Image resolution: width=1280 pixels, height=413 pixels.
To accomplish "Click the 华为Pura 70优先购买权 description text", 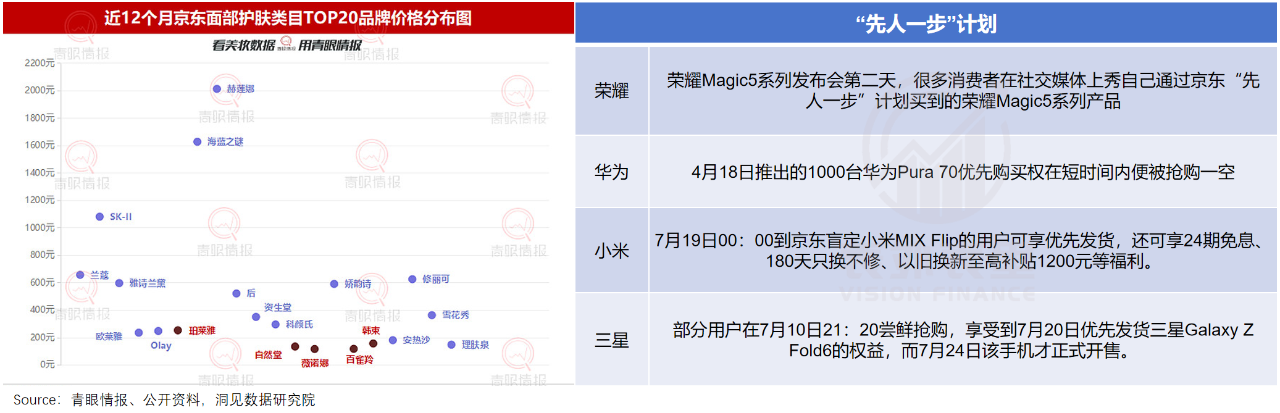I will tap(963, 172).
